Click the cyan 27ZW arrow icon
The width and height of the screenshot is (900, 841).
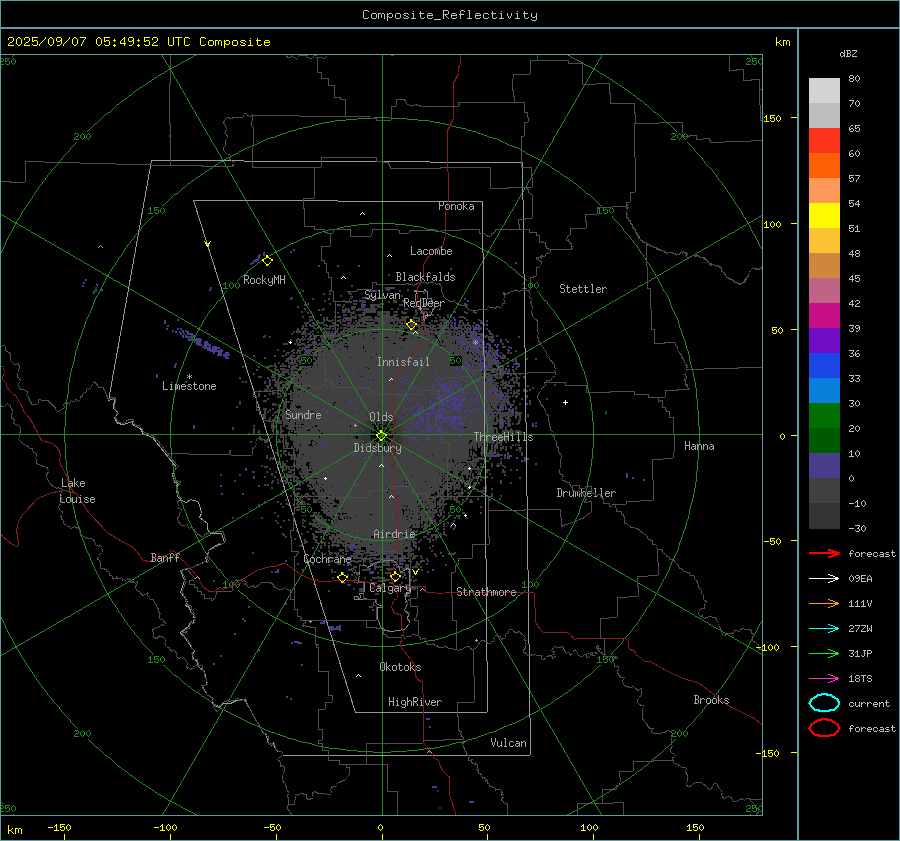pyautogui.click(x=824, y=629)
